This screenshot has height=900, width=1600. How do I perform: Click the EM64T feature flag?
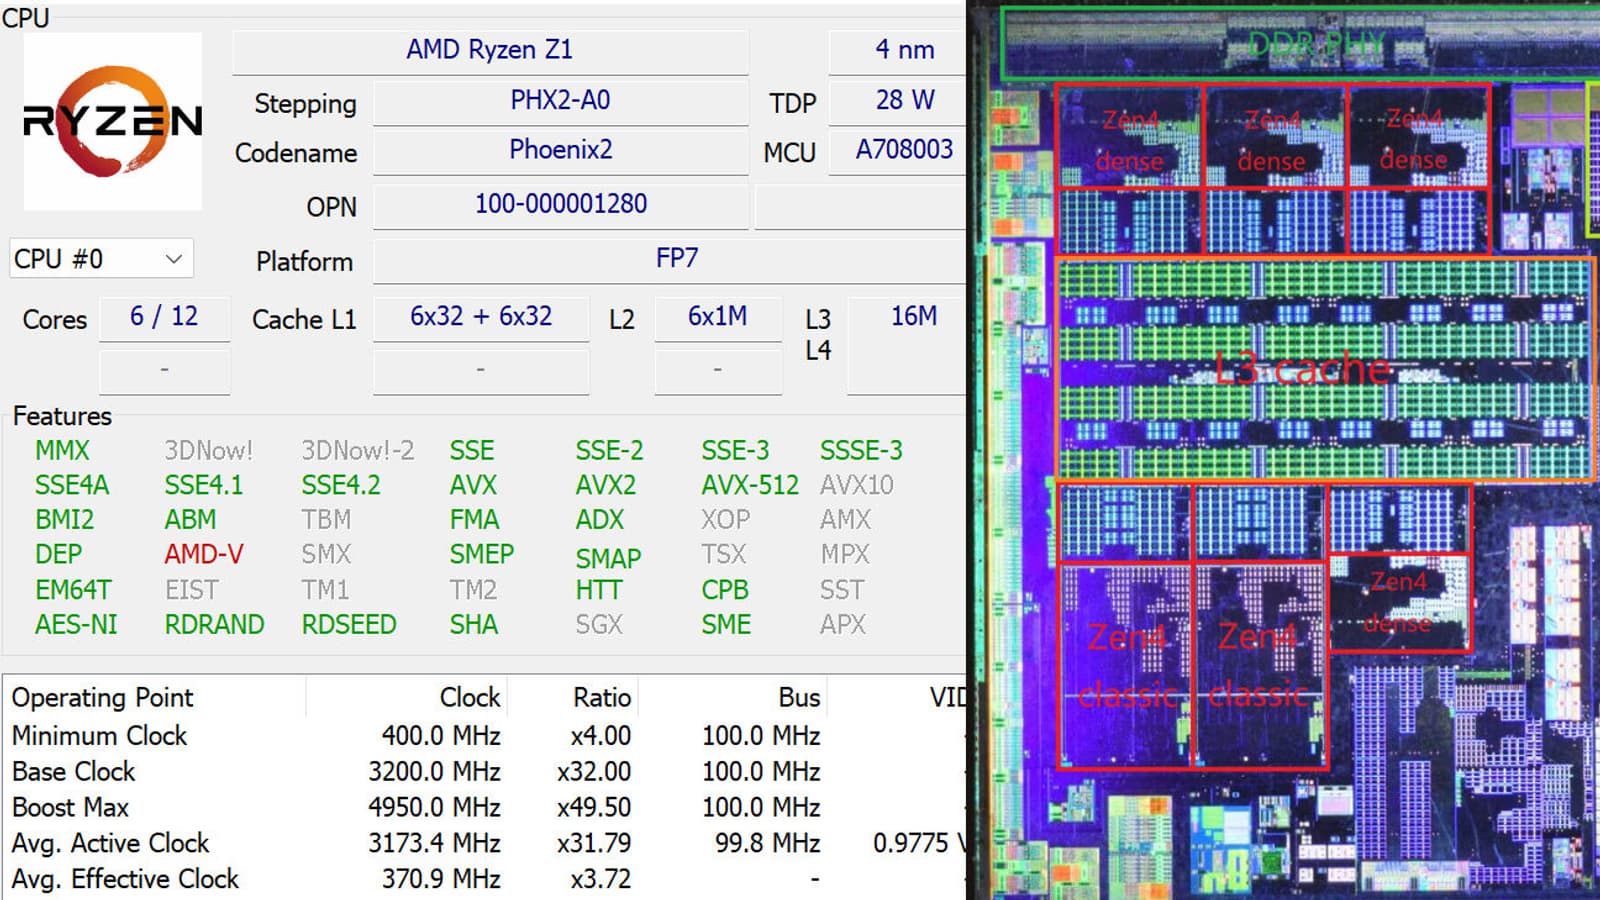pyautogui.click(x=73, y=590)
